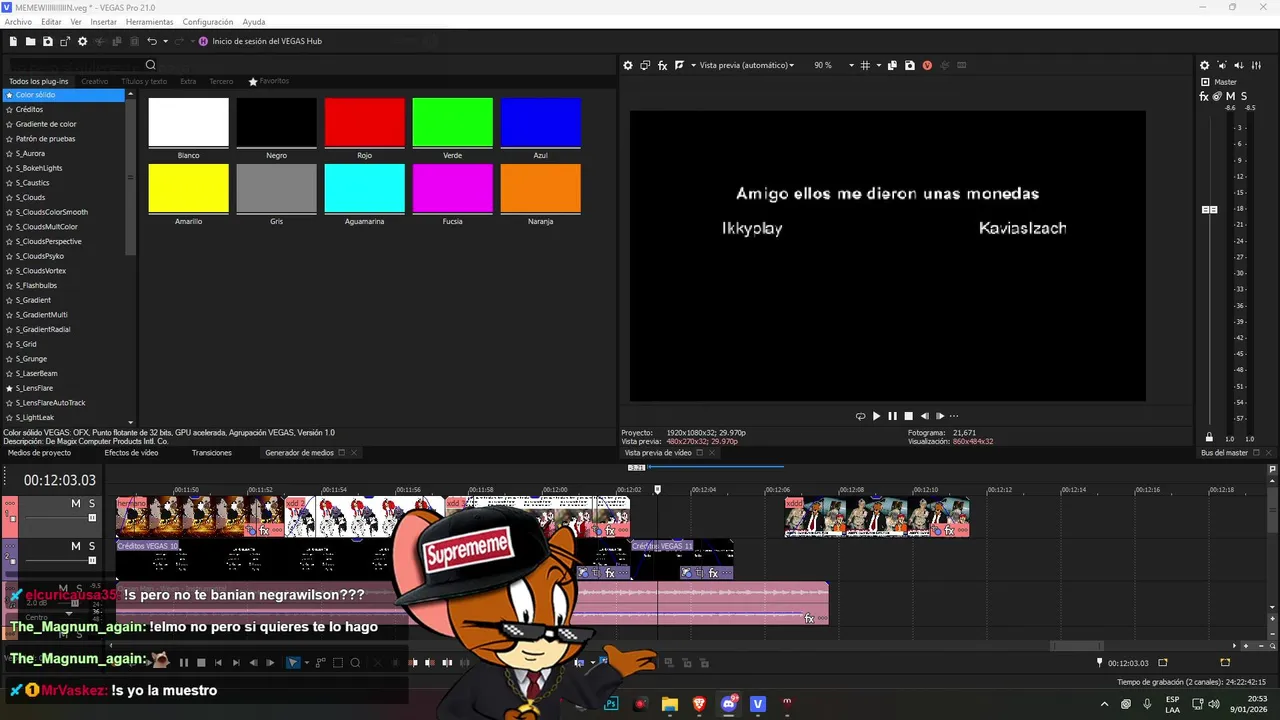Open the Editar menu
This screenshot has height=720, width=1280.
click(51, 21)
